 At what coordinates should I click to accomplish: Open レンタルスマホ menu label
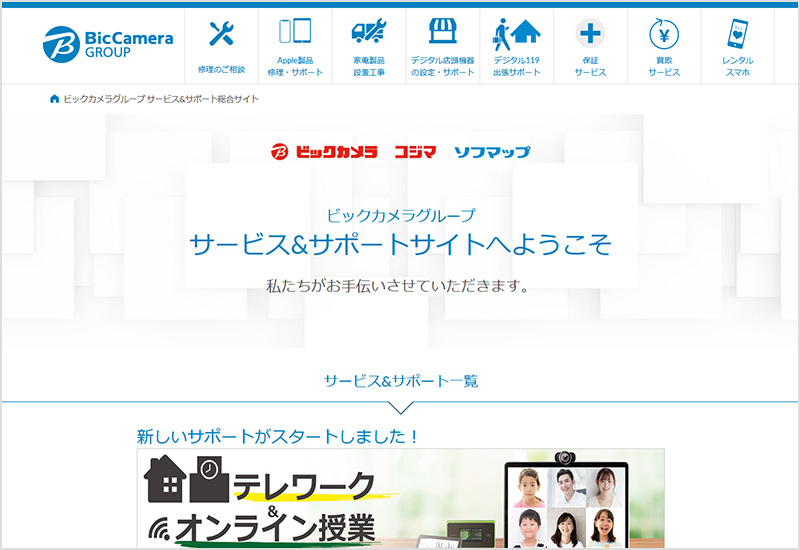point(738,66)
